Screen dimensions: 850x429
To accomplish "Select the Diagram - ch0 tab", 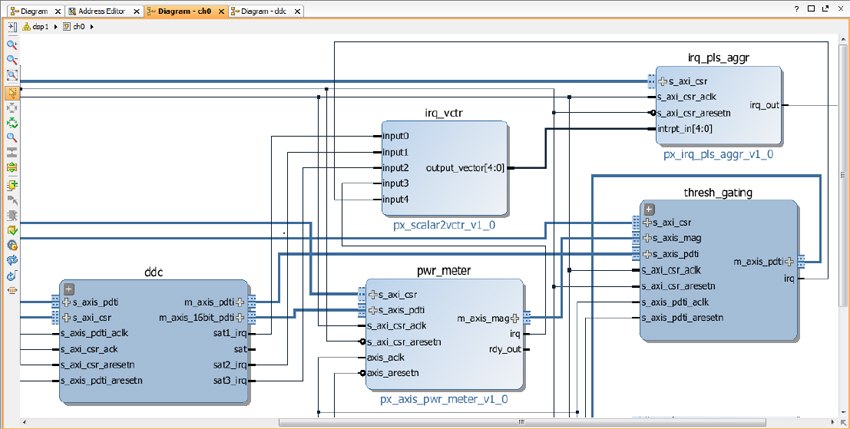I will 184,11.
